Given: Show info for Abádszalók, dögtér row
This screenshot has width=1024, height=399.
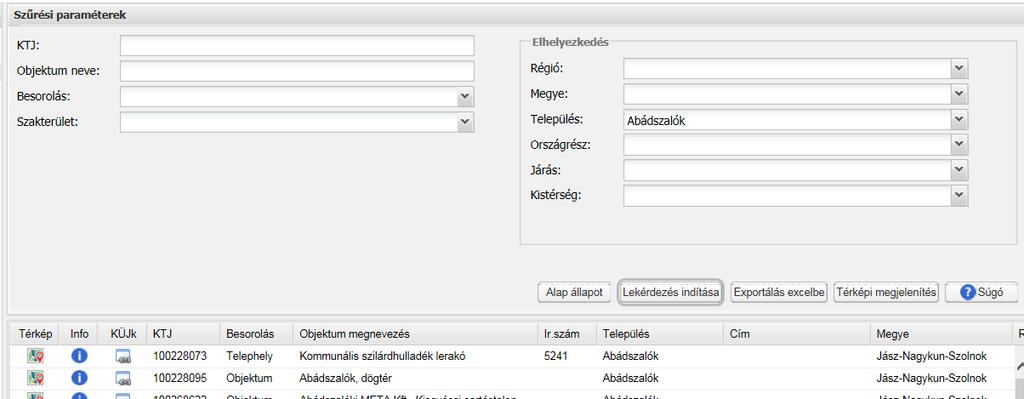Looking at the screenshot, I should pos(79,378).
